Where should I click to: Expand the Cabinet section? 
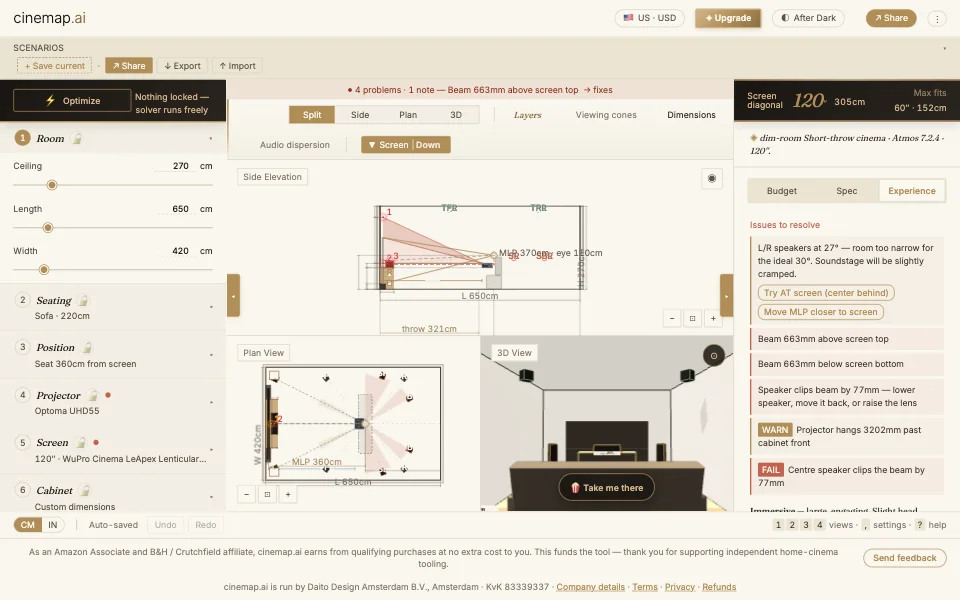coord(211,497)
